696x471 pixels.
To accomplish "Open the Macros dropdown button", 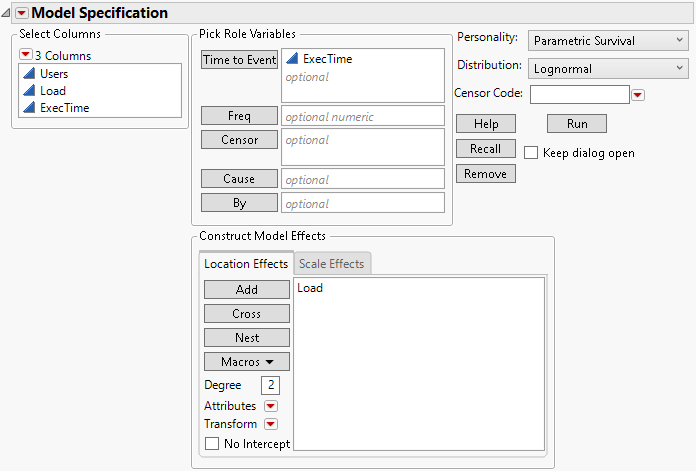I will coord(247,361).
